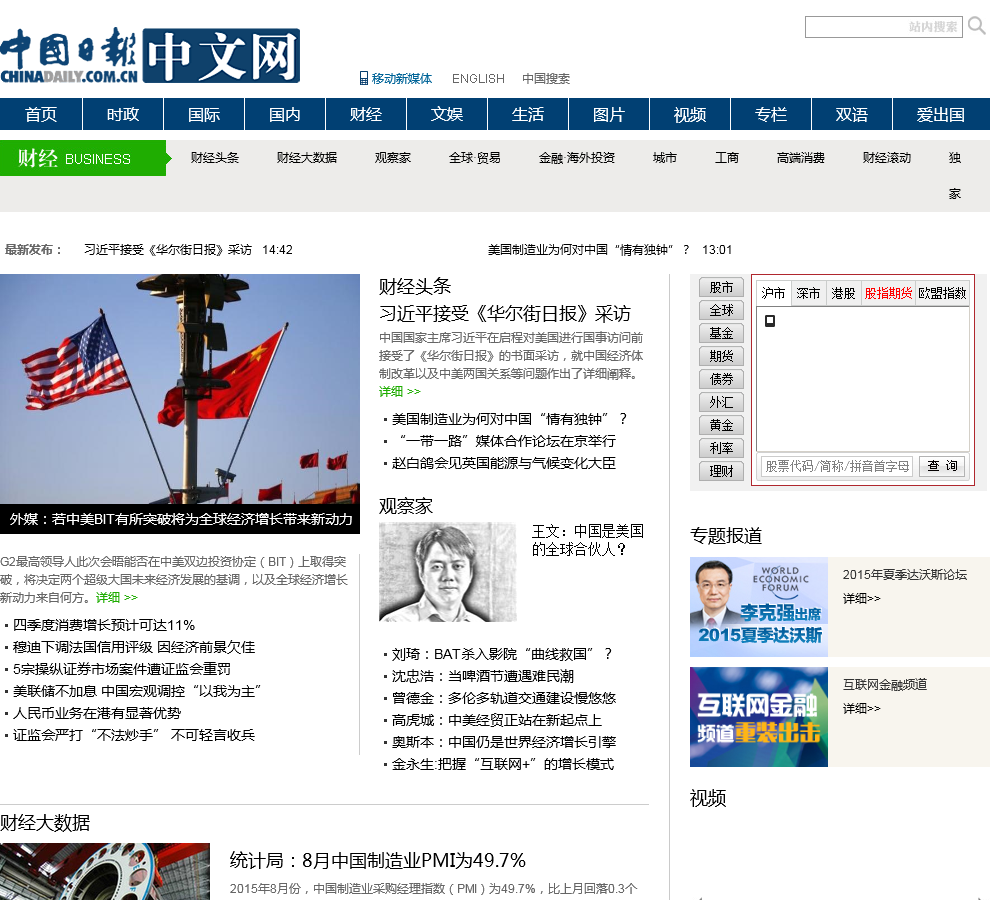Open 金融·海外投资 sub-navigation item
The height and width of the screenshot is (900, 990).
(x=576, y=157)
